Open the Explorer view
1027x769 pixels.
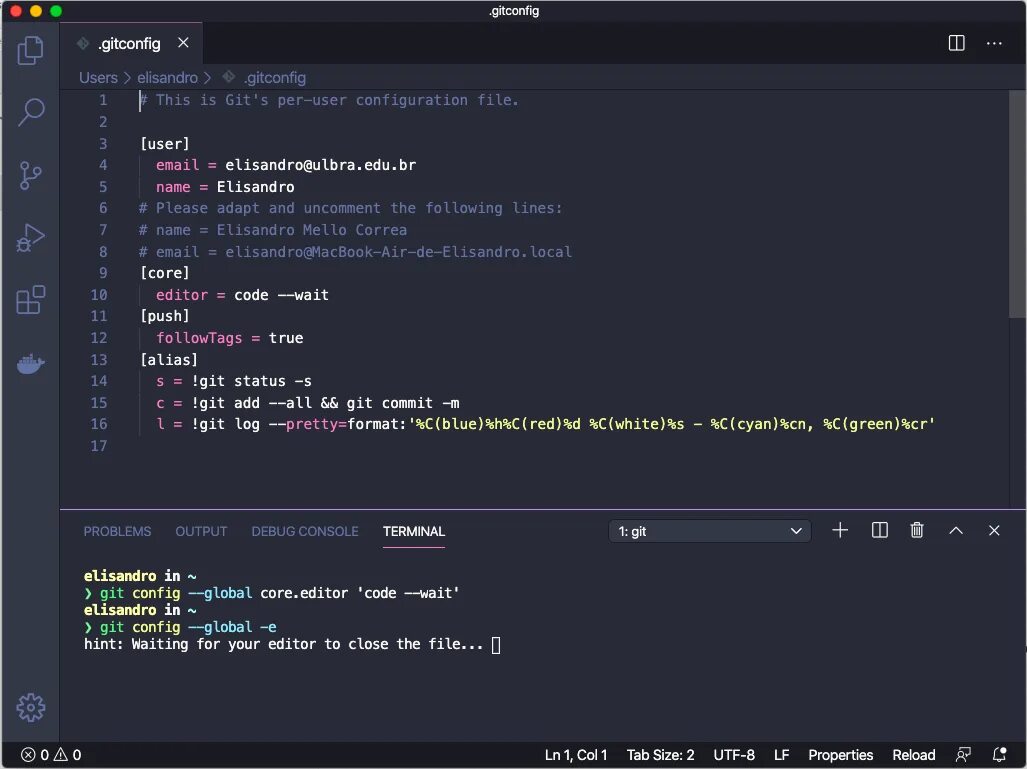point(30,49)
